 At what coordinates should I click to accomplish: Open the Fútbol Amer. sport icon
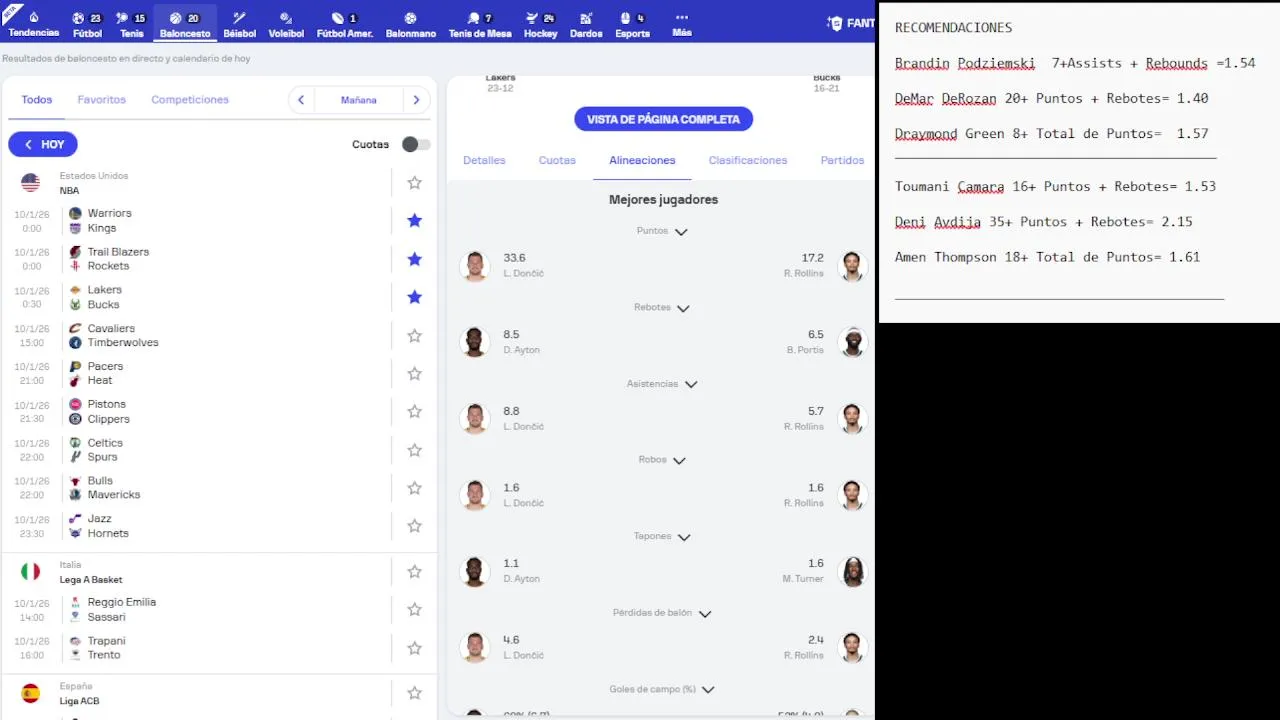pyautogui.click(x=337, y=18)
